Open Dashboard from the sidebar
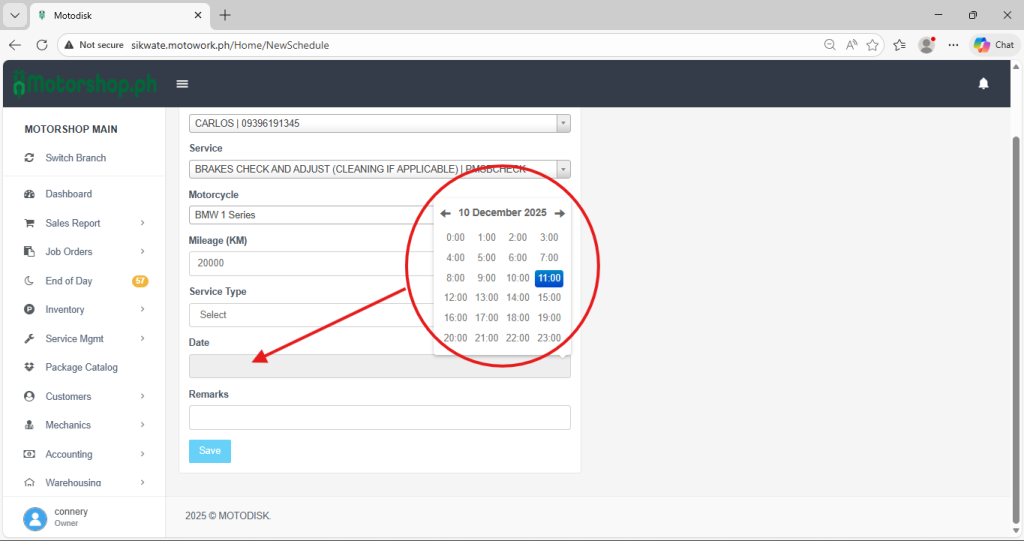 point(68,194)
